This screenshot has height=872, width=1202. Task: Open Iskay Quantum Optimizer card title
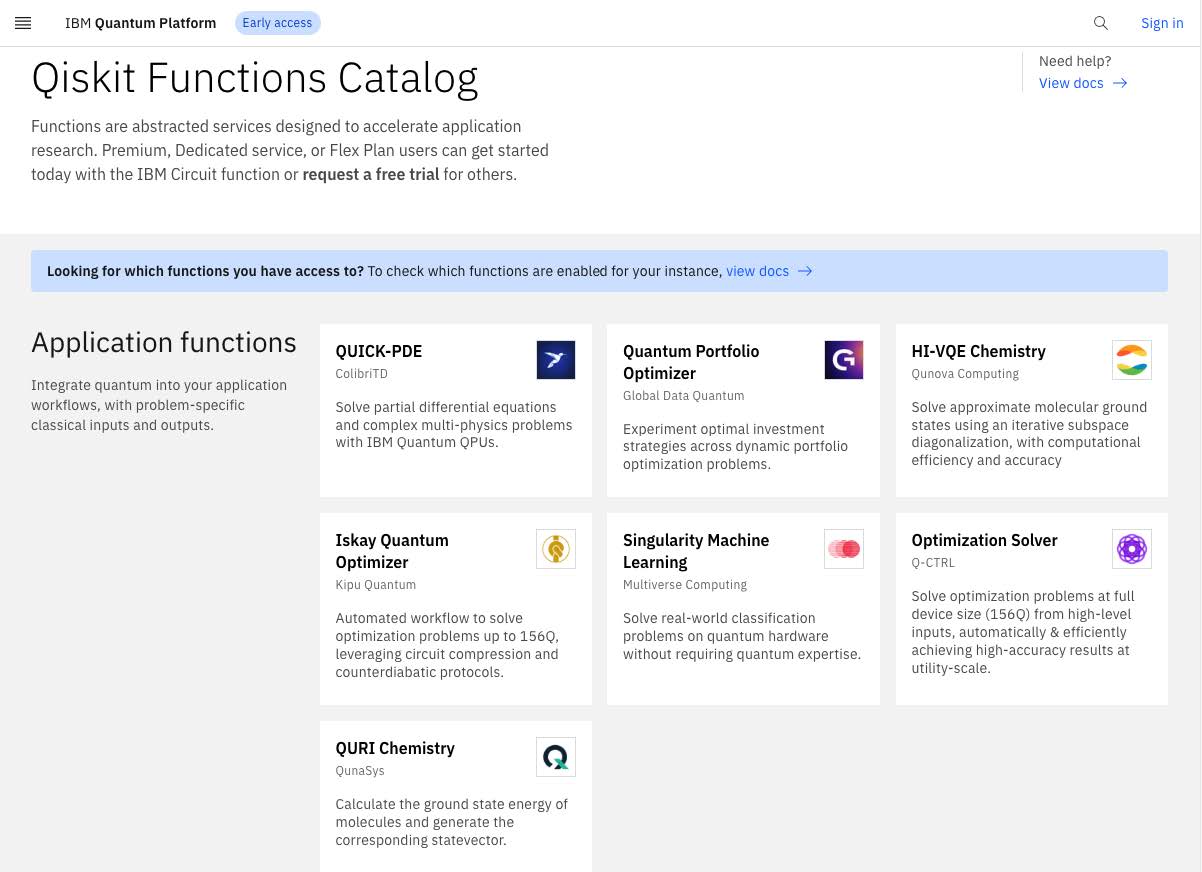(x=391, y=551)
